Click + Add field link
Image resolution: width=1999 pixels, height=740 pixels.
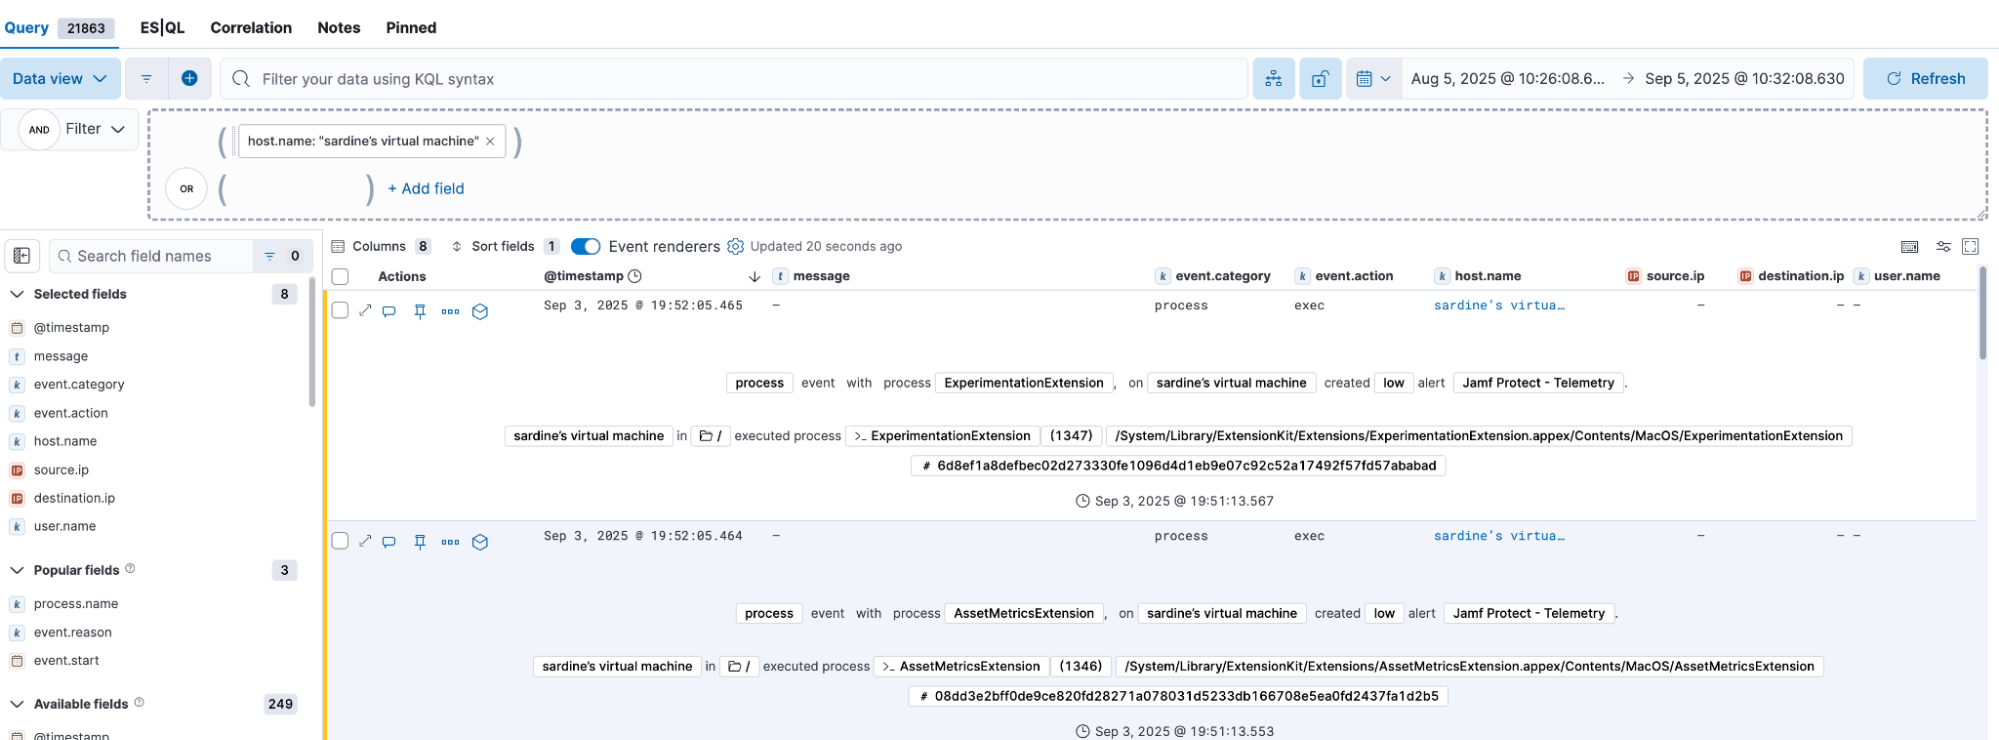coord(426,188)
